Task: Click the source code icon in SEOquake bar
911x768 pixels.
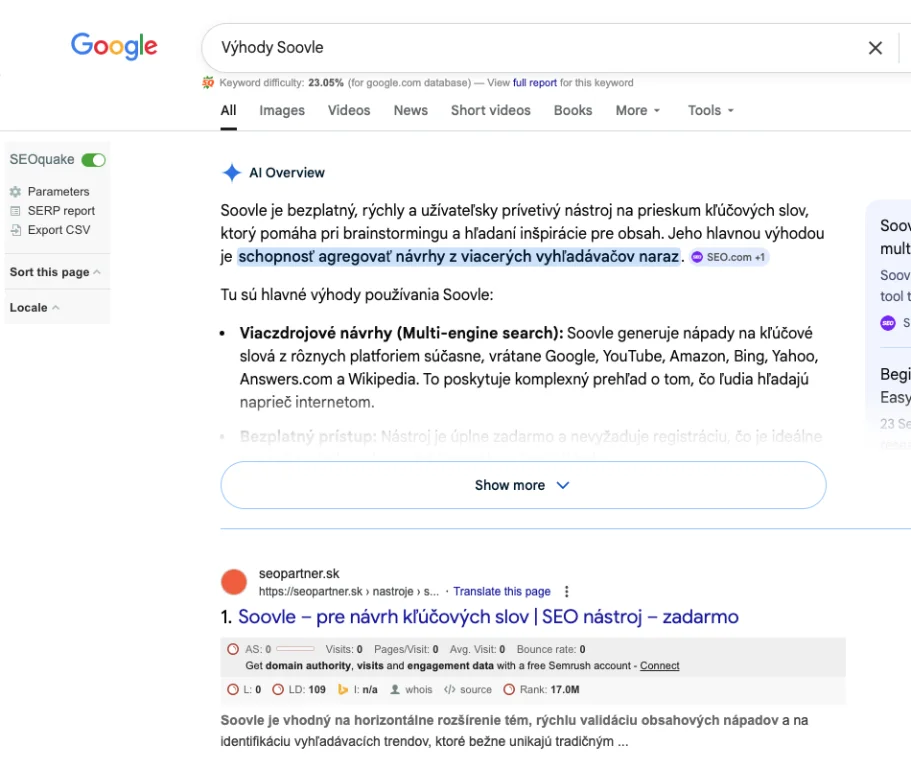Action: click(450, 689)
